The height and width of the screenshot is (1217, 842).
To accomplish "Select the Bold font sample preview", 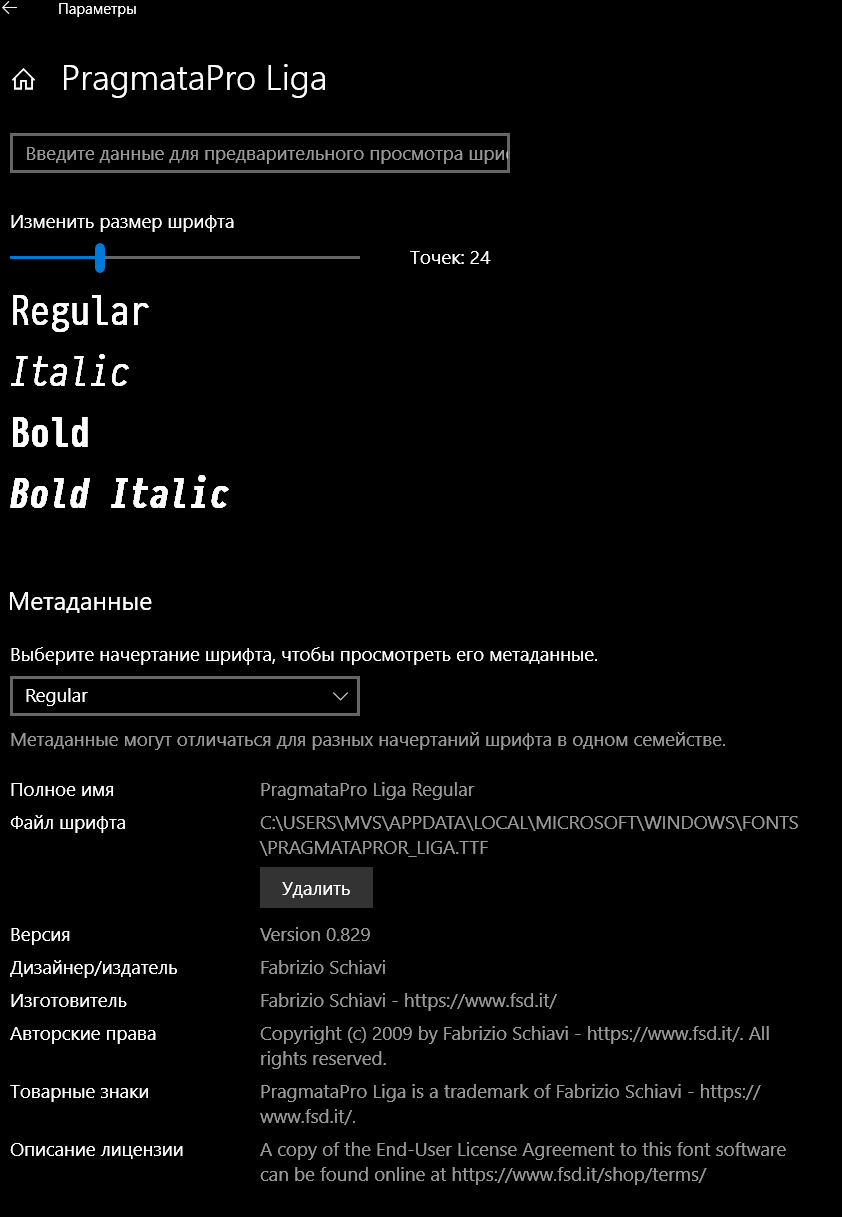I will [x=48, y=432].
